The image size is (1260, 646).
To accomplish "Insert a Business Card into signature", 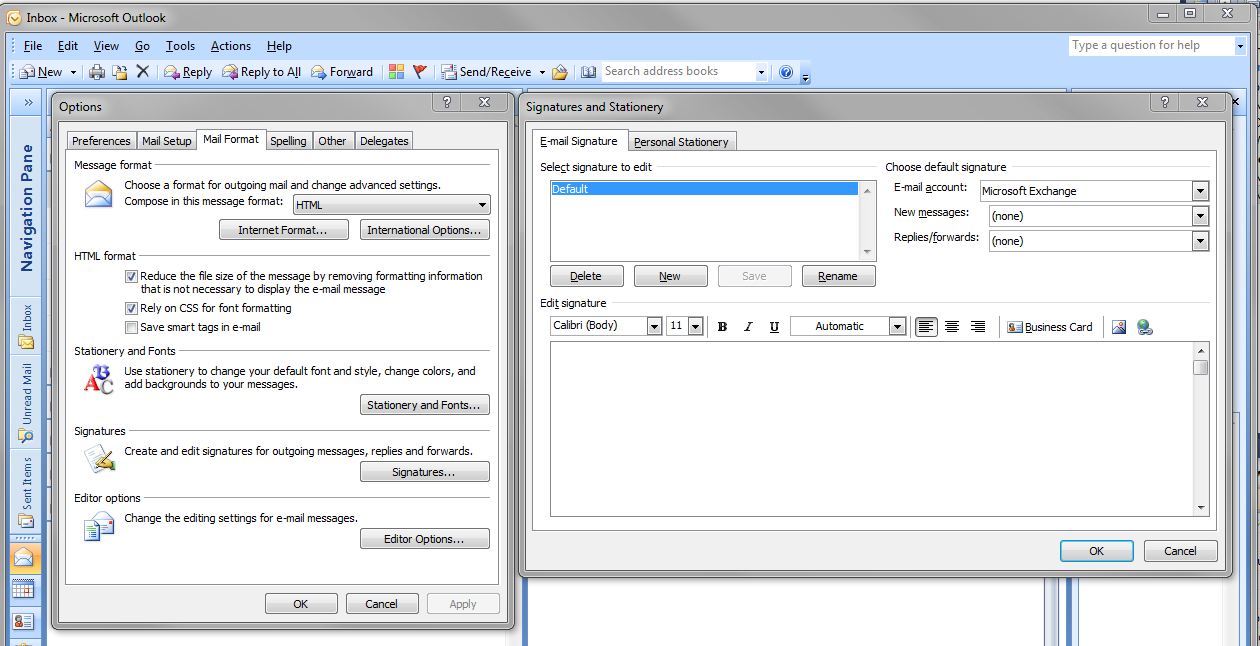I will coord(1050,327).
